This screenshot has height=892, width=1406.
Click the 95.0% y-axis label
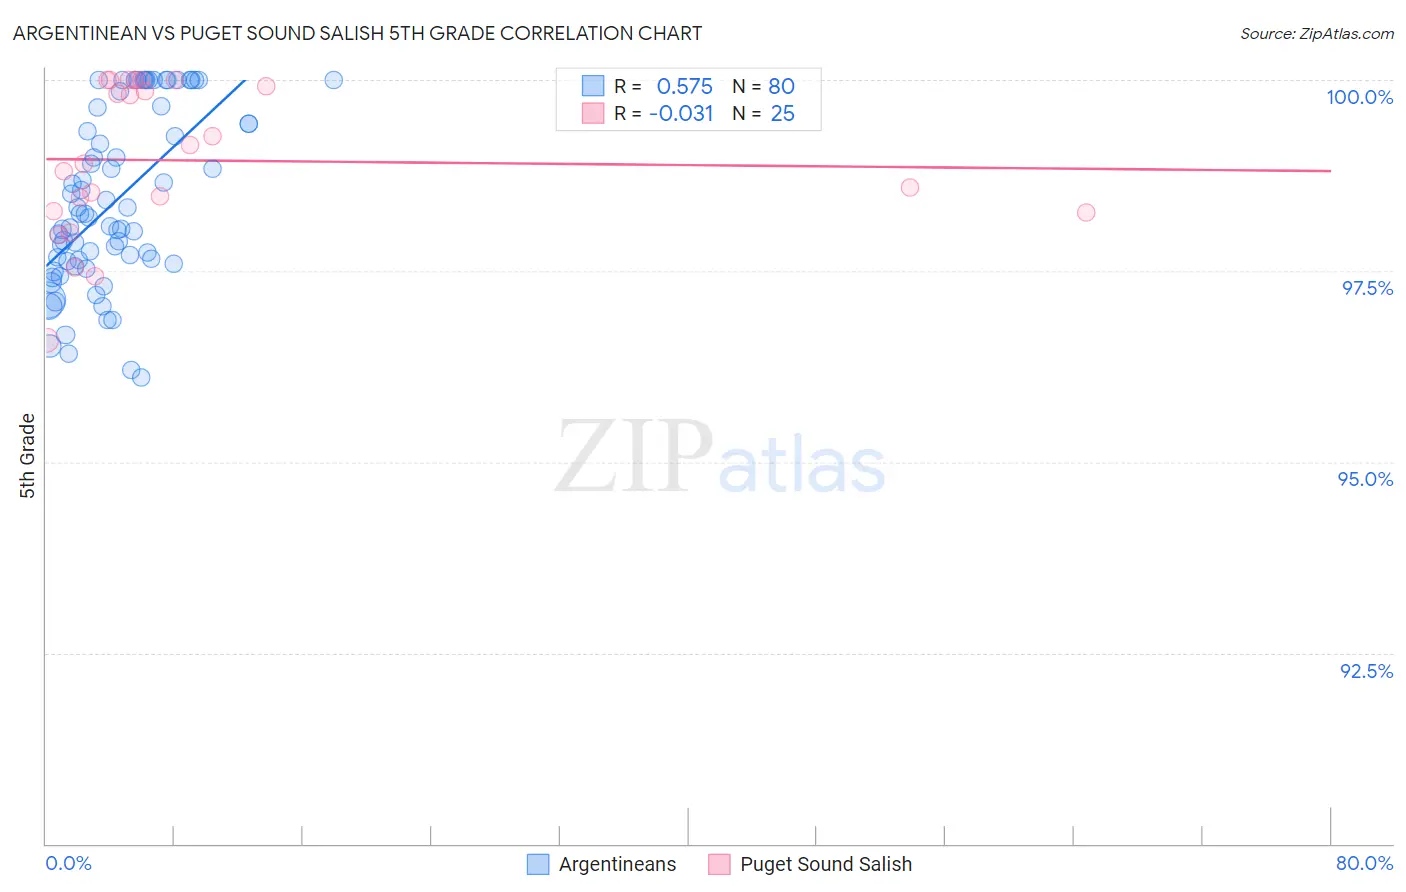(x=1365, y=479)
